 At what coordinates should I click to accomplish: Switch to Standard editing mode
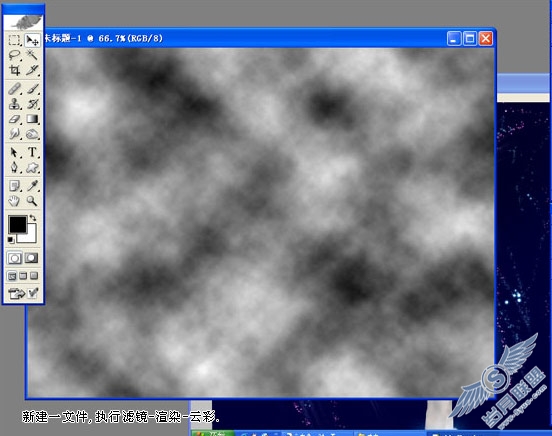14,258
